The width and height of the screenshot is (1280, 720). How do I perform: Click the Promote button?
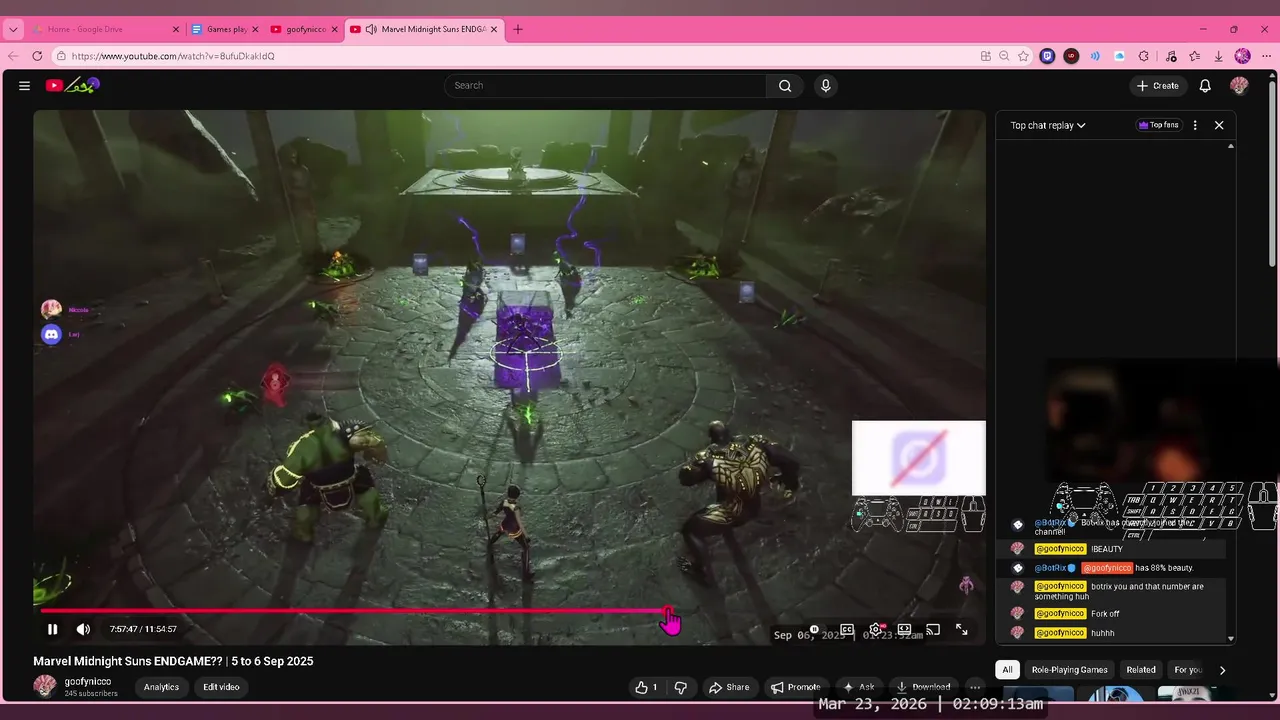coord(795,687)
